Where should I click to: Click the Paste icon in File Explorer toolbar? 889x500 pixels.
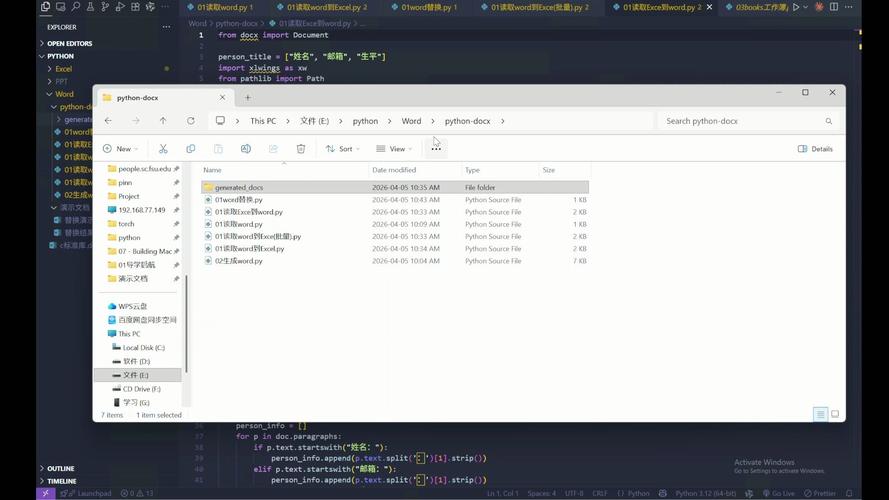[x=218, y=149]
